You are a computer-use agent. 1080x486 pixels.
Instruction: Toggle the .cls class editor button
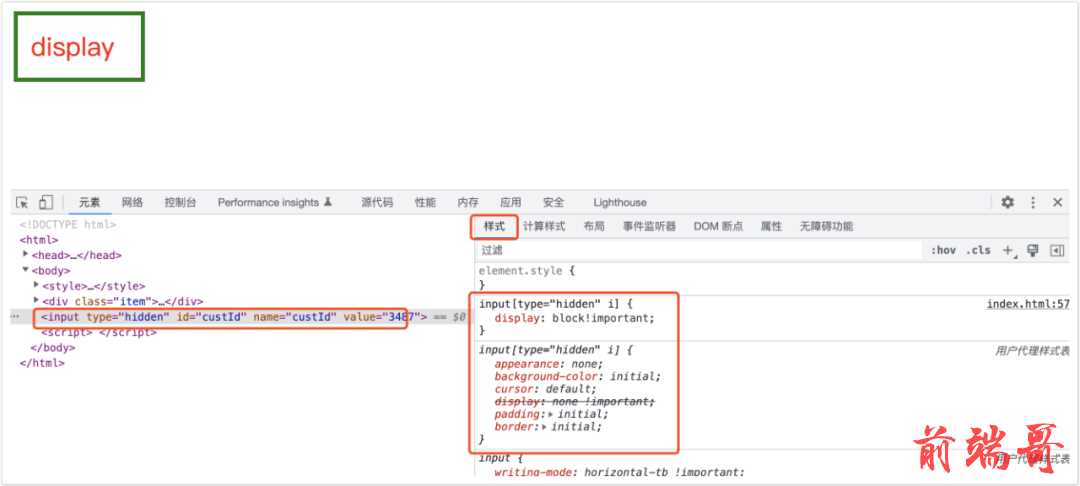tap(978, 251)
